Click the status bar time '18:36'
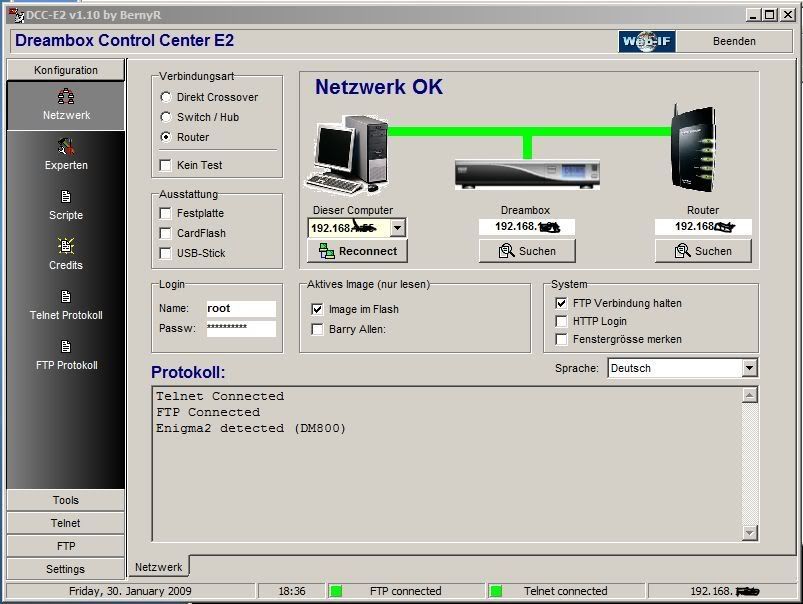The height and width of the screenshot is (604, 803). tap(292, 591)
